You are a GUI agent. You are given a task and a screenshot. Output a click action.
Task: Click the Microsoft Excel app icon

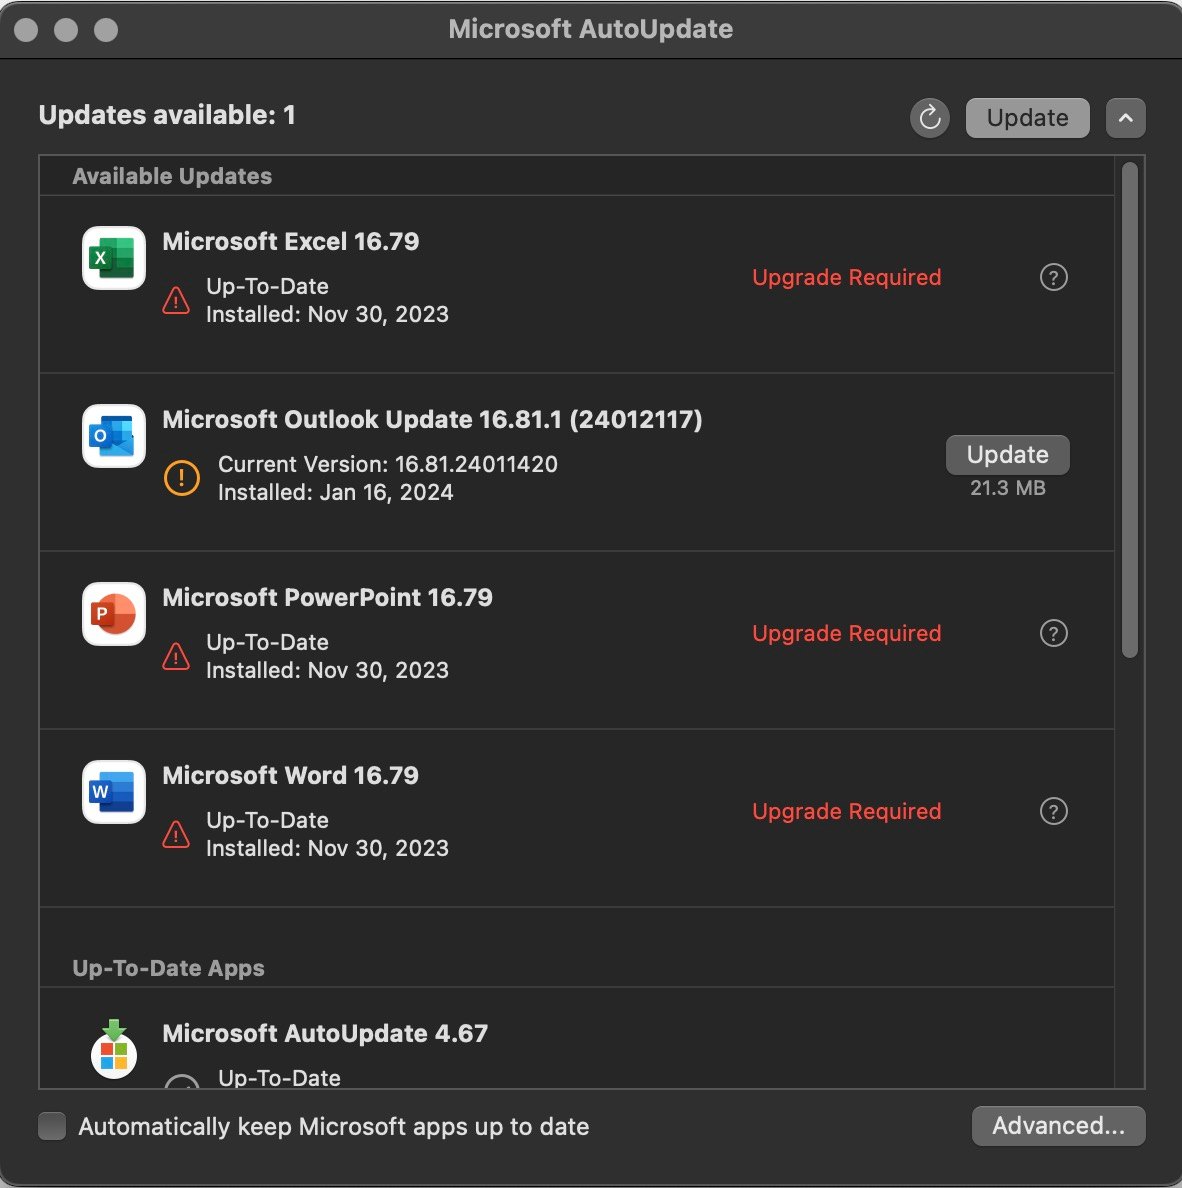[x=114, y=258]
